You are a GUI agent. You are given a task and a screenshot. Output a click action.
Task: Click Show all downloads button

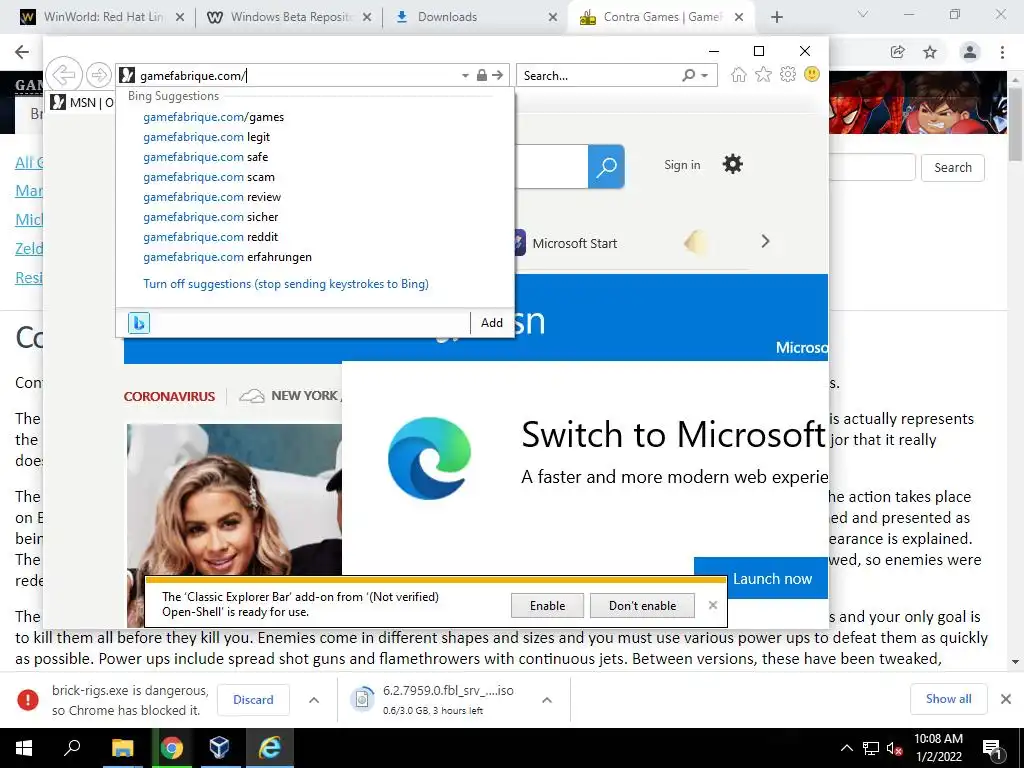[x=948, y=699]
